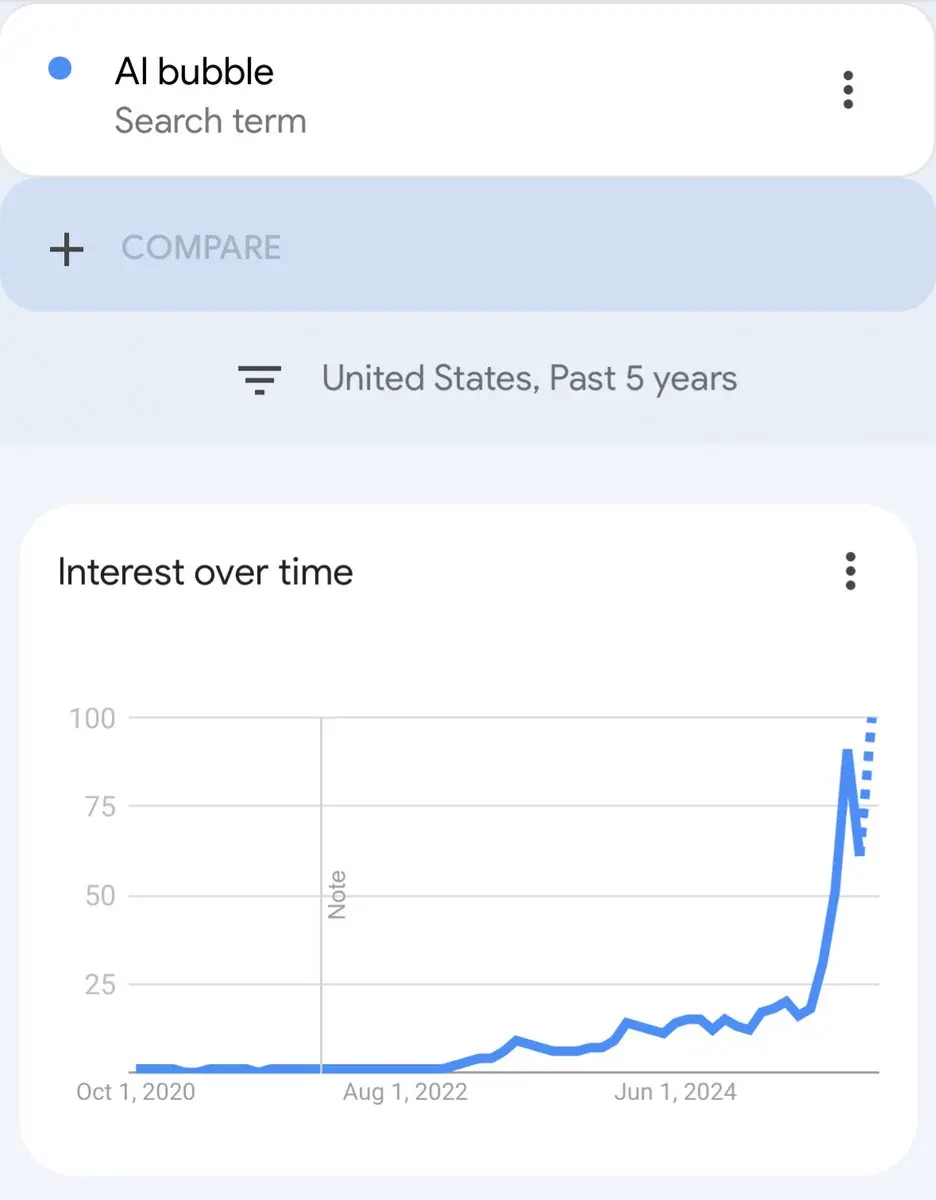
Task: Click the Oct 1, 2020 axis label
Action: 136,1091
